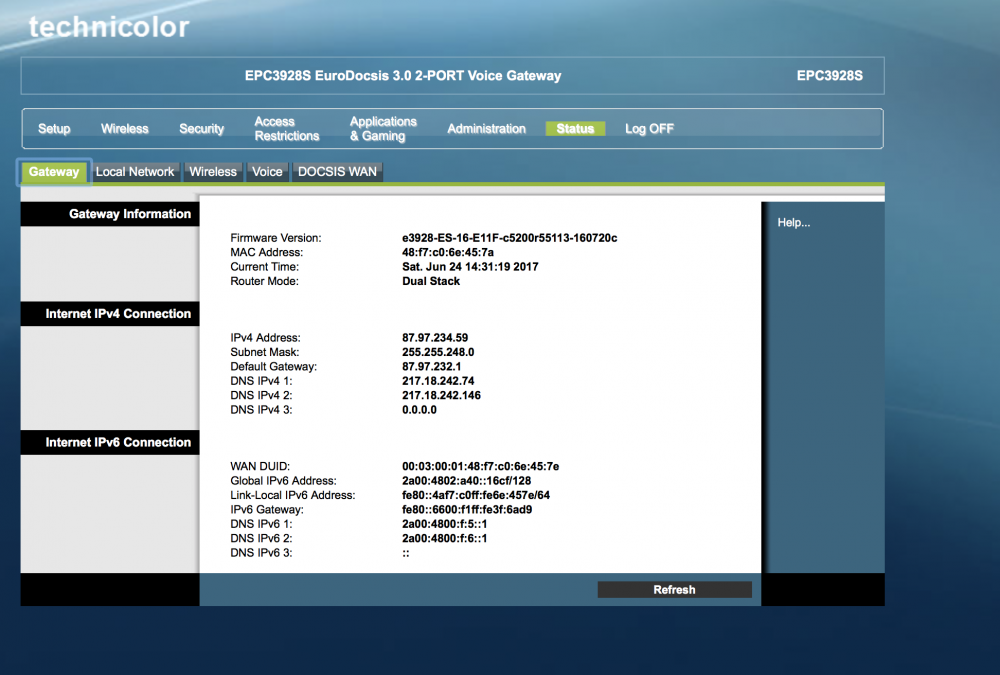Click the default gateway 87.97.232.1
Viewport: 1000px width, 675px height.
coord(432,366)
